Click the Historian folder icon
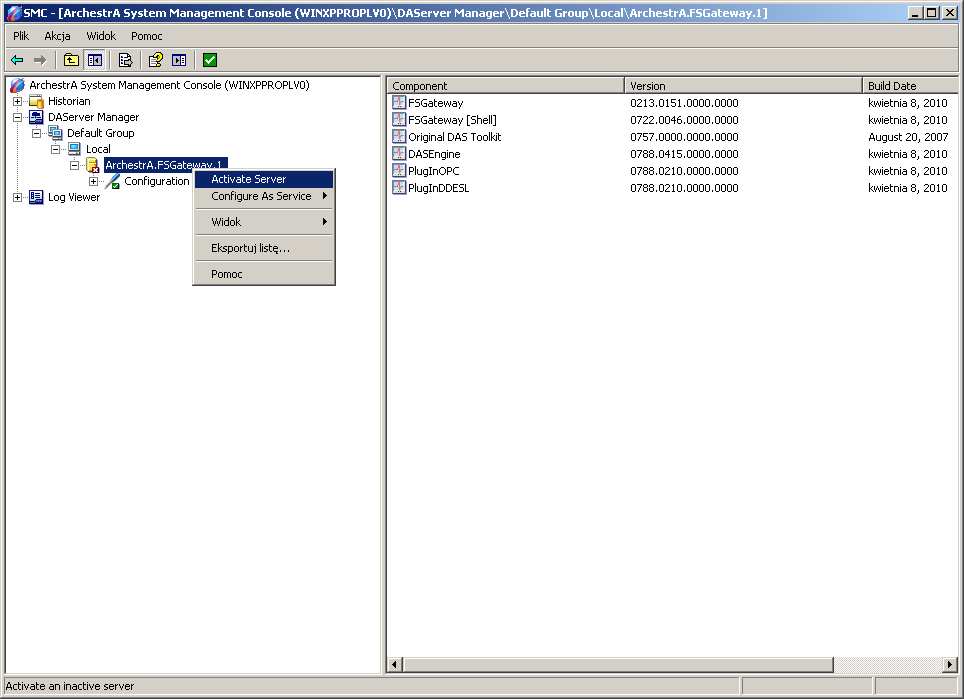The width and height of the screenshot is (964, 699). [x=36, y=101]
